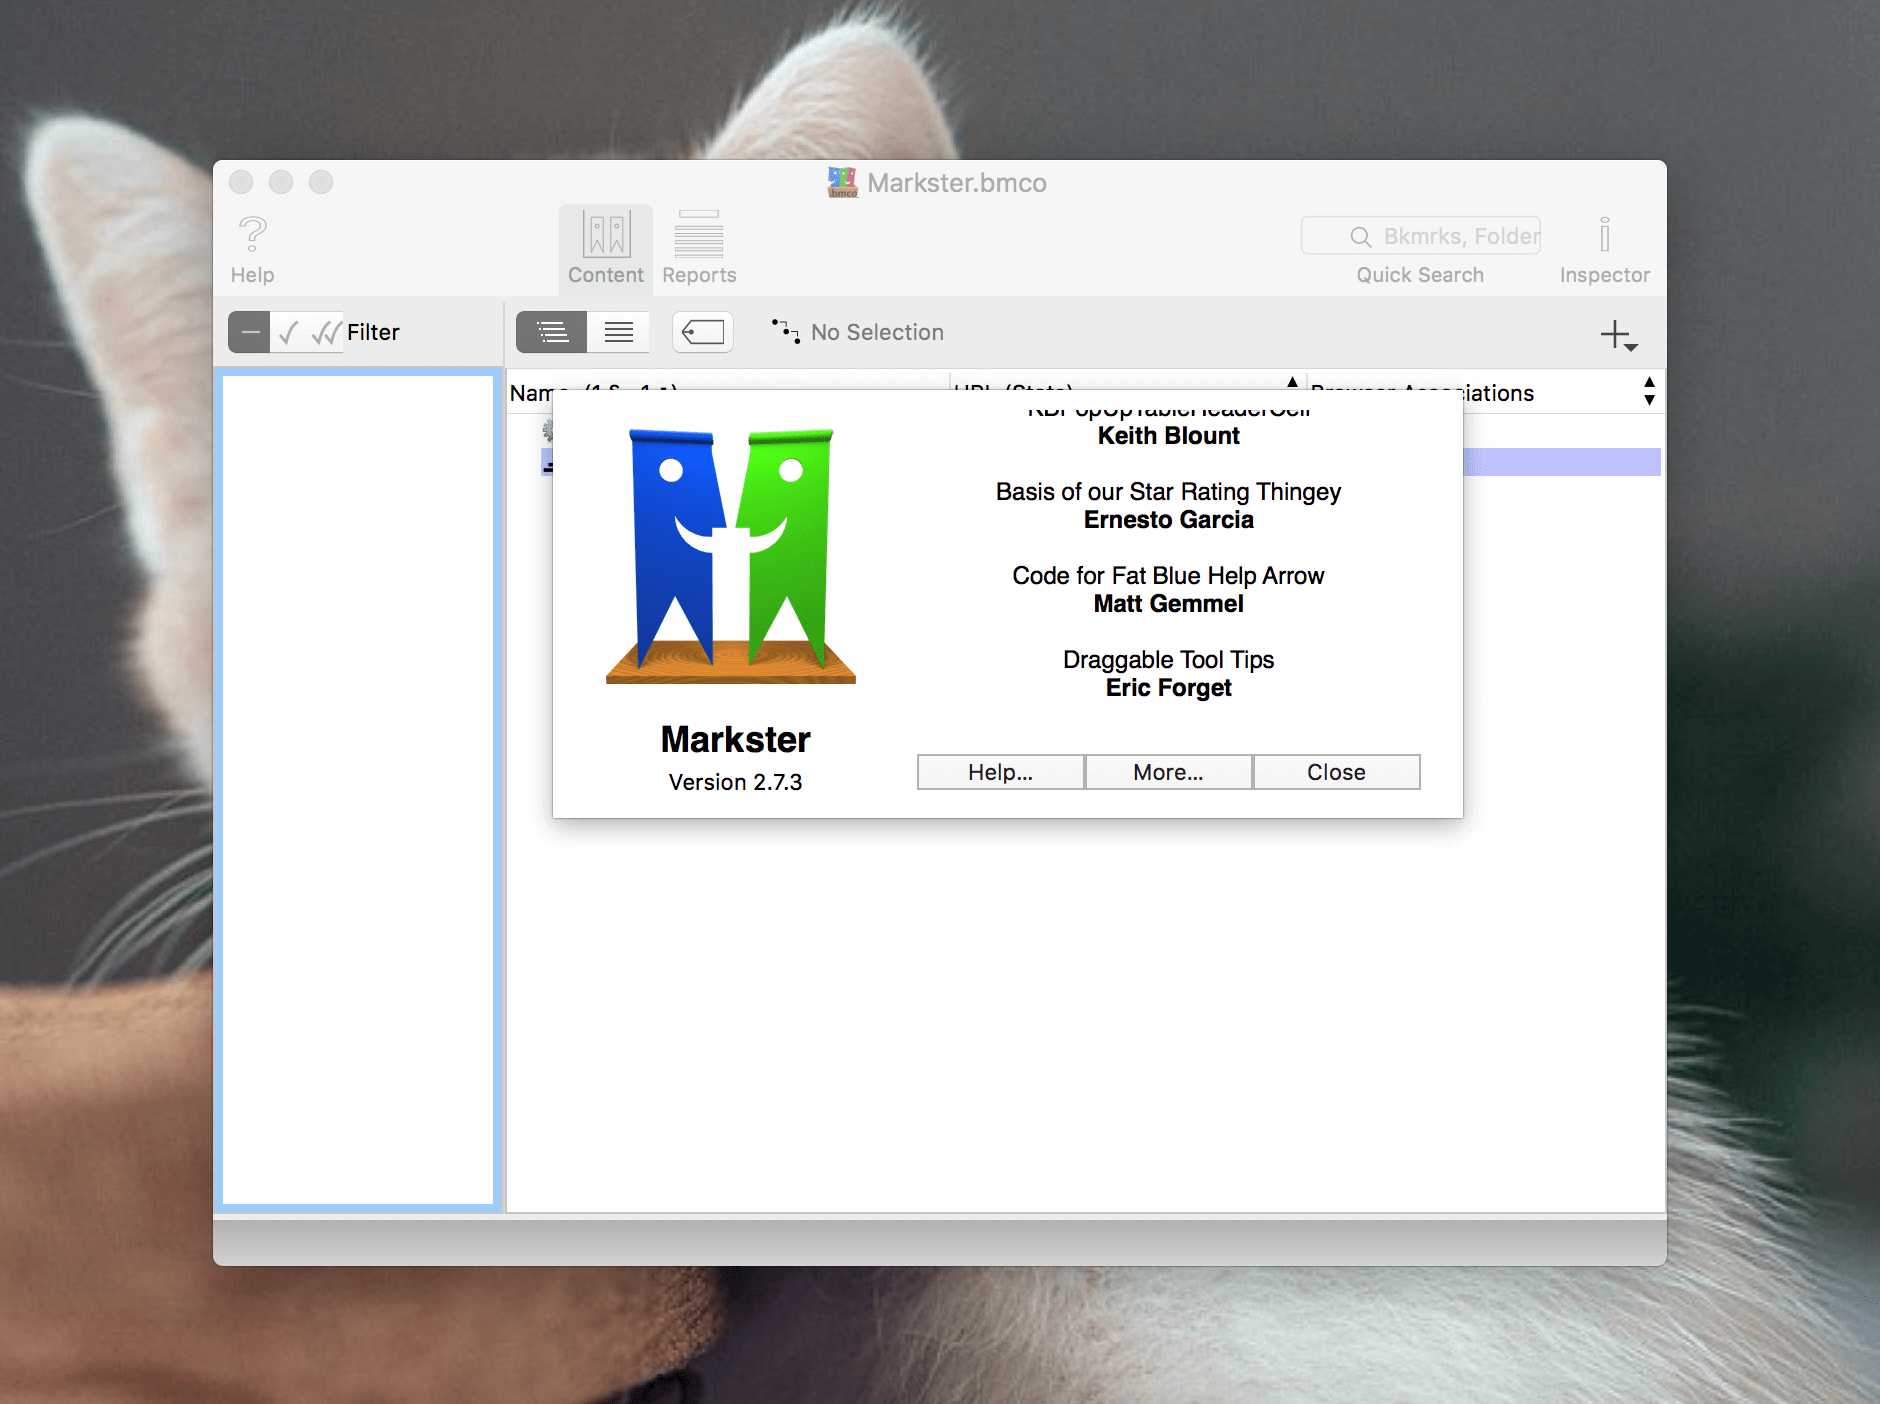The image size is (1880, 1404).
Task: Click the minus filter segment
Action: pos(249,332)
